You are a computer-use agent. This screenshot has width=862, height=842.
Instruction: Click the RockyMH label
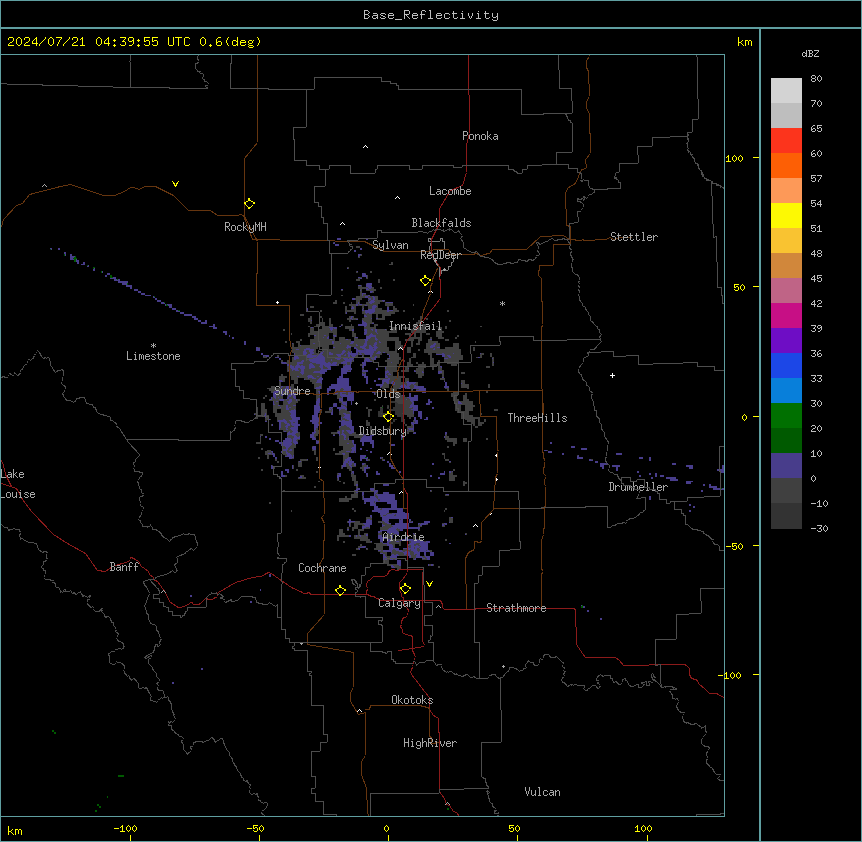pyautogui.click(x=245, y=227)
